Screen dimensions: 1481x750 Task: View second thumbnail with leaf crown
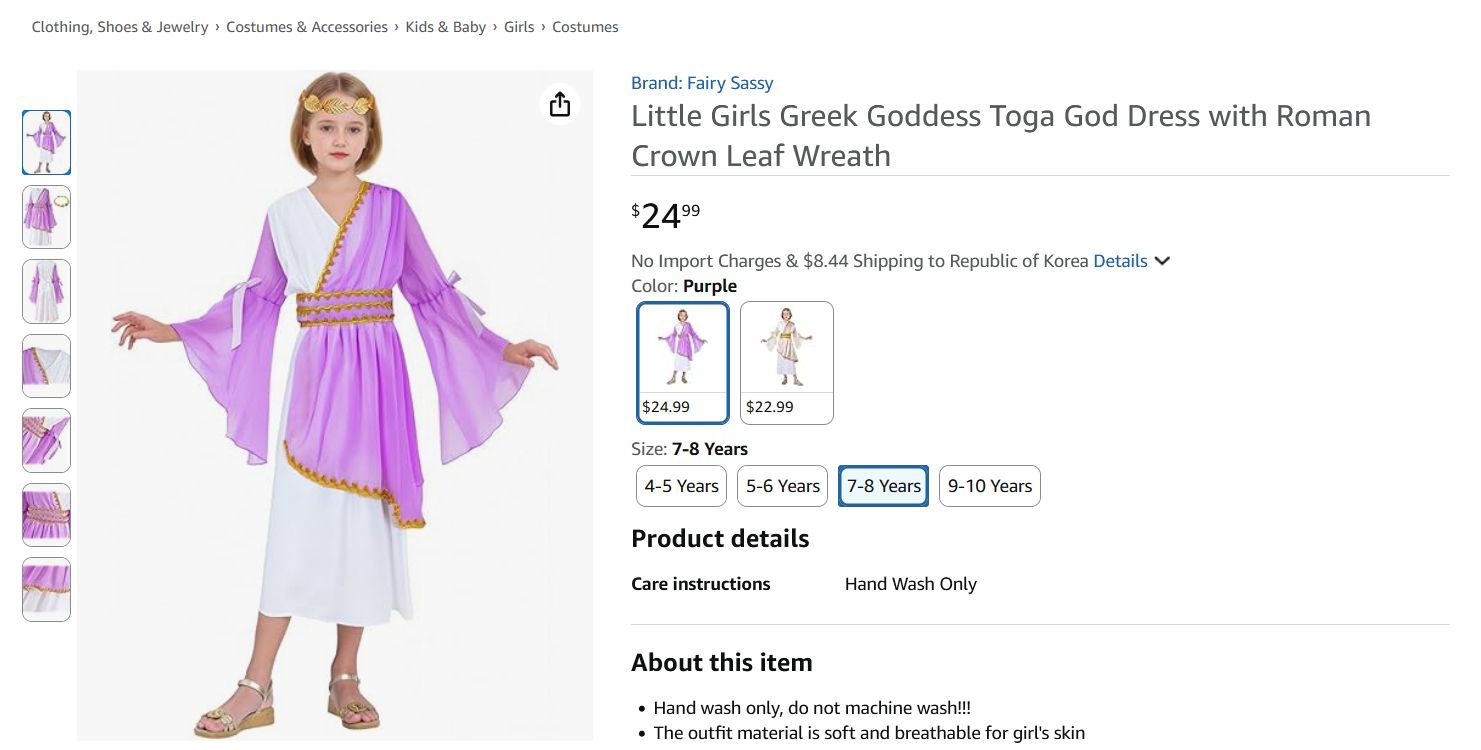(x=47, y=217)
